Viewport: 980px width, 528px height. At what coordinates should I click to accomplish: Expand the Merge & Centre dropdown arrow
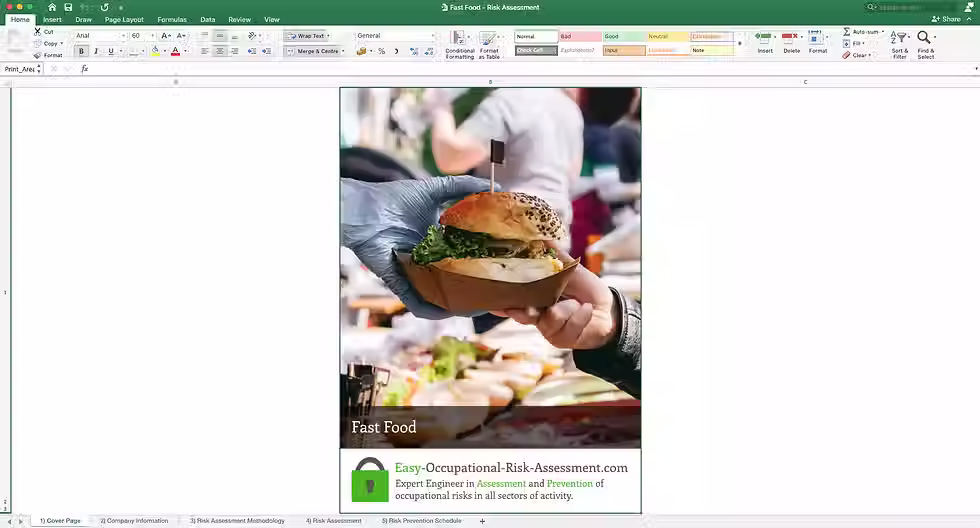coord(343,51)
